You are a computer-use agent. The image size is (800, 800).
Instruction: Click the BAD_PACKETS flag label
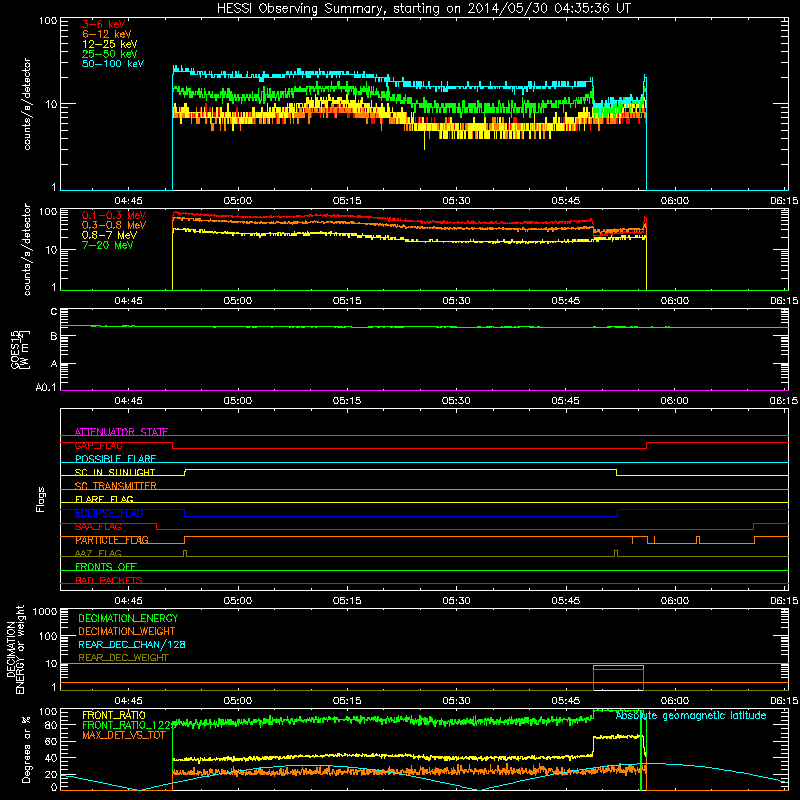[109, 580]
